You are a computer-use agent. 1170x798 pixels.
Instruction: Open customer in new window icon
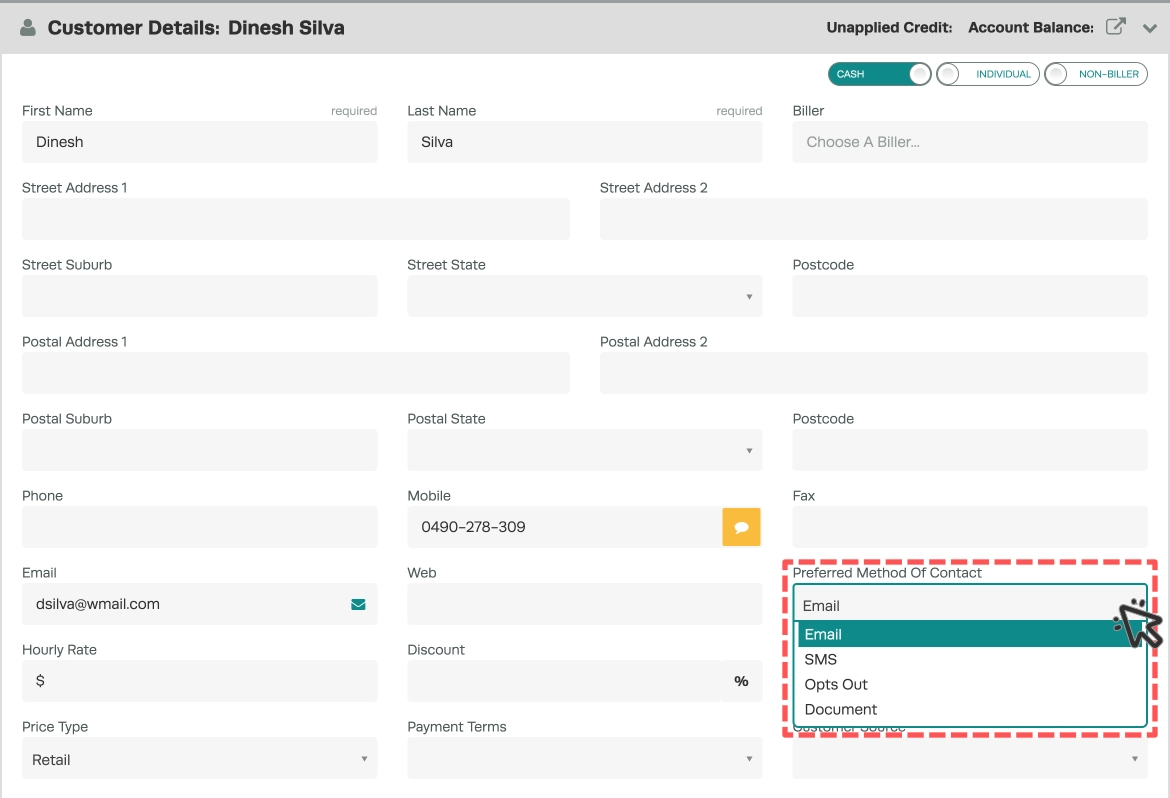pyautogui.click(x=1115, y=27)
